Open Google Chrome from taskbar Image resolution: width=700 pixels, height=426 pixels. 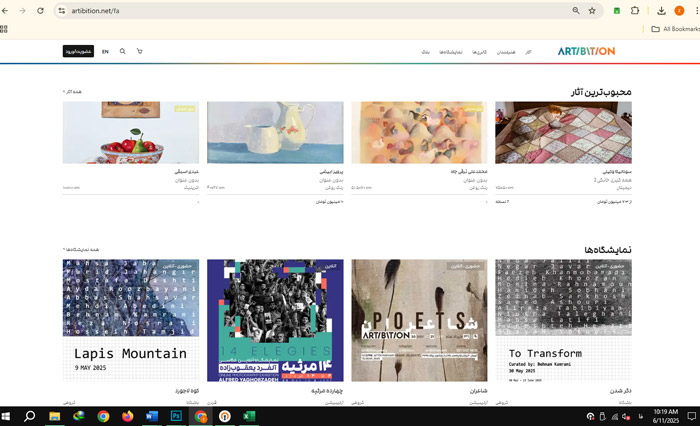tap(103, 416)
